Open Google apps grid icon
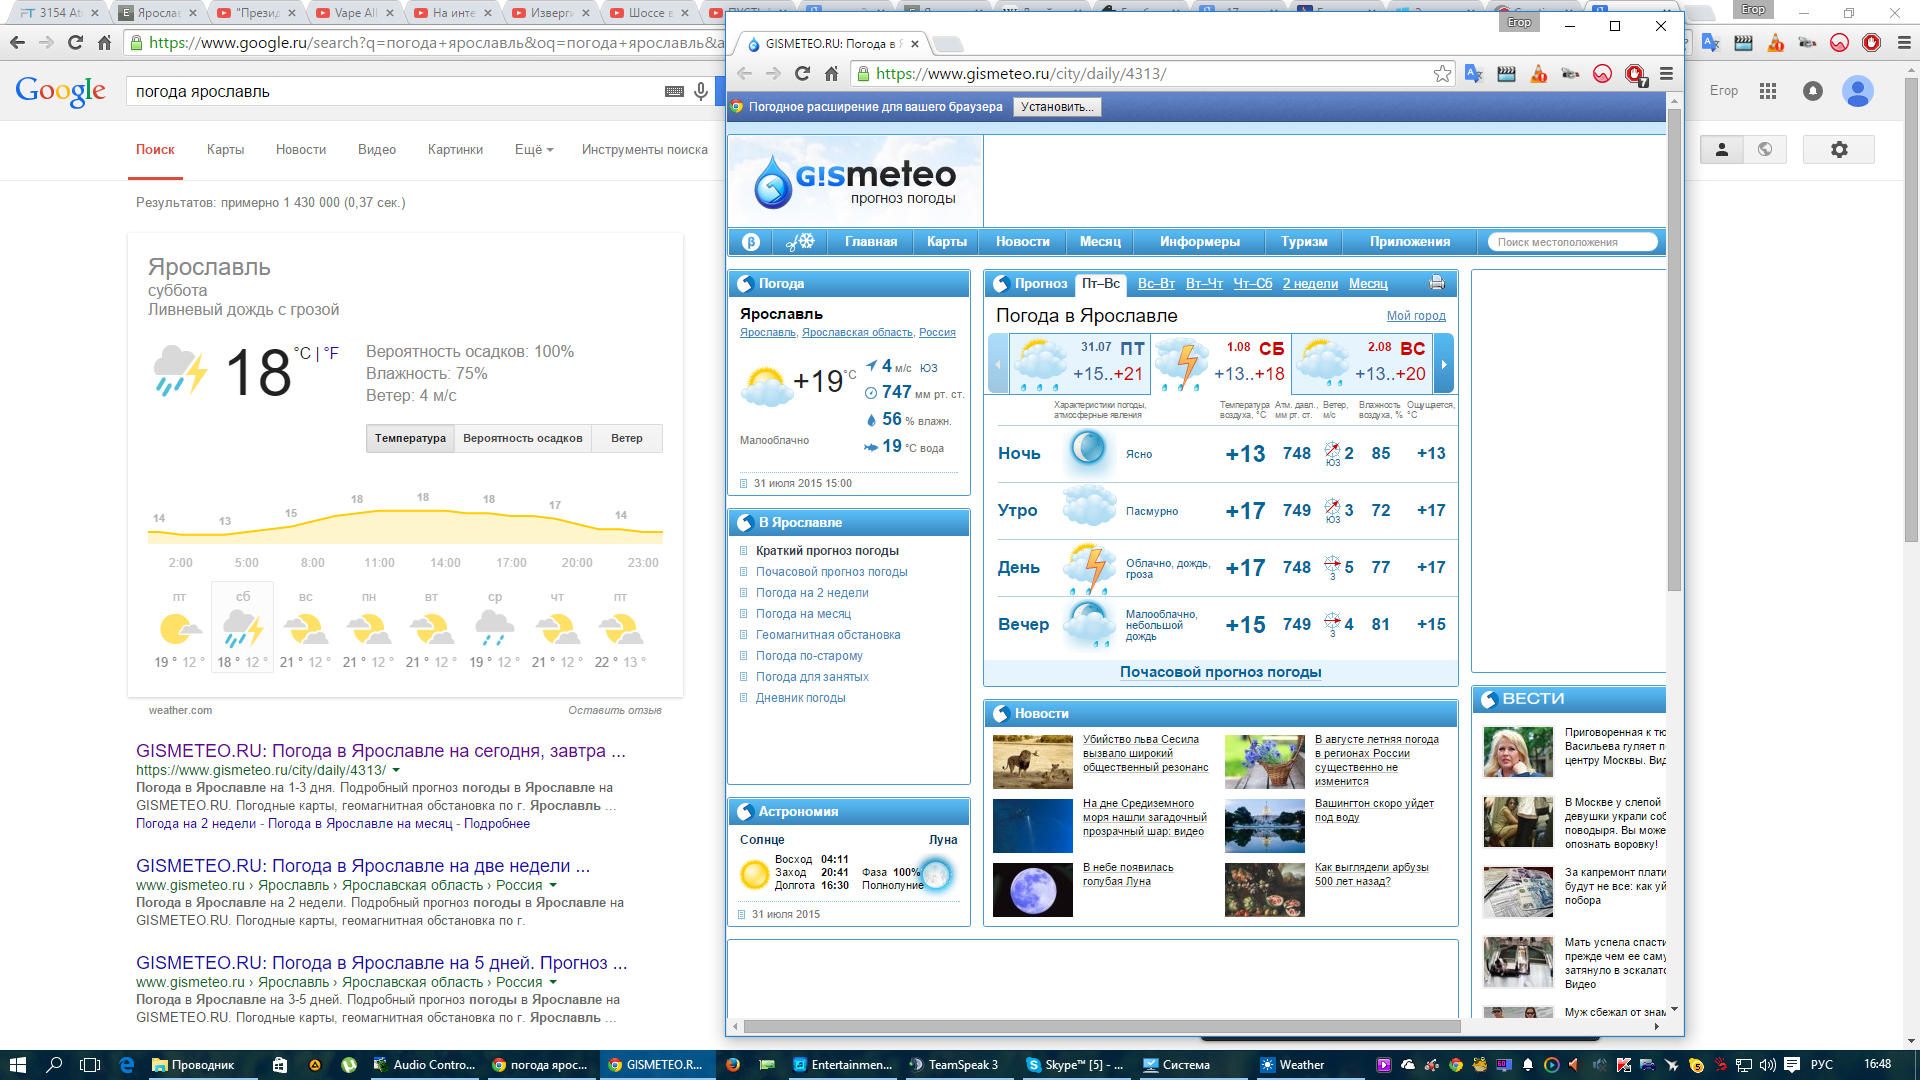This screenshot has width=1920, height=1080. [1768, 91]
